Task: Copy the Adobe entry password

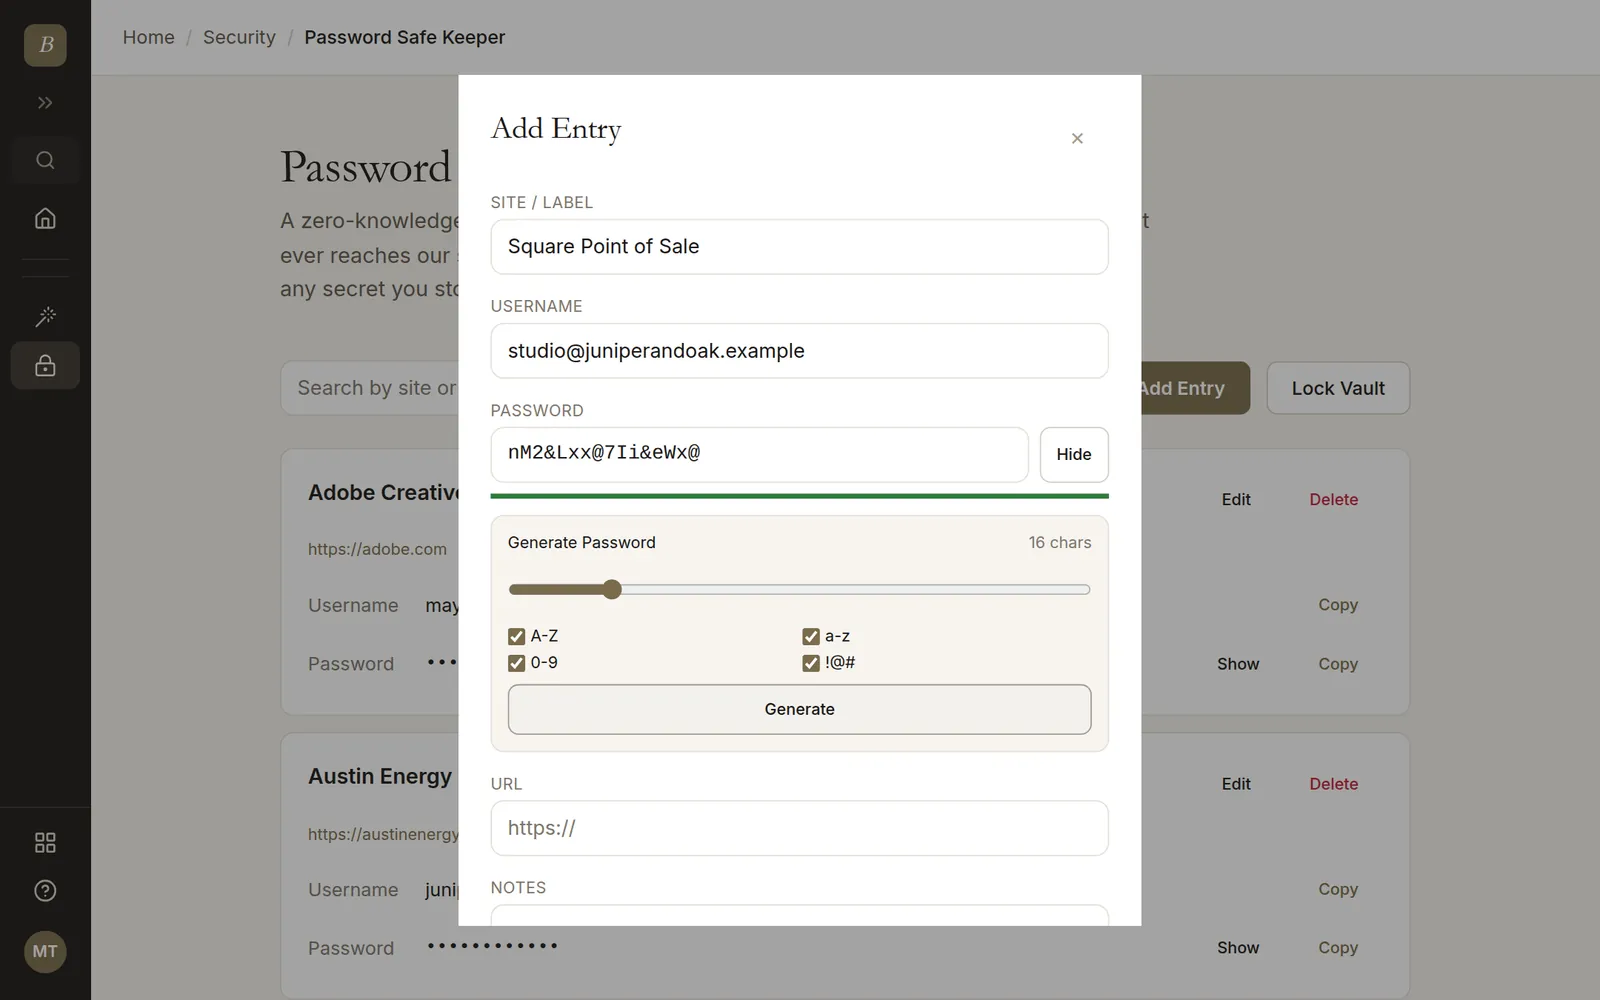Action: 1338,664
